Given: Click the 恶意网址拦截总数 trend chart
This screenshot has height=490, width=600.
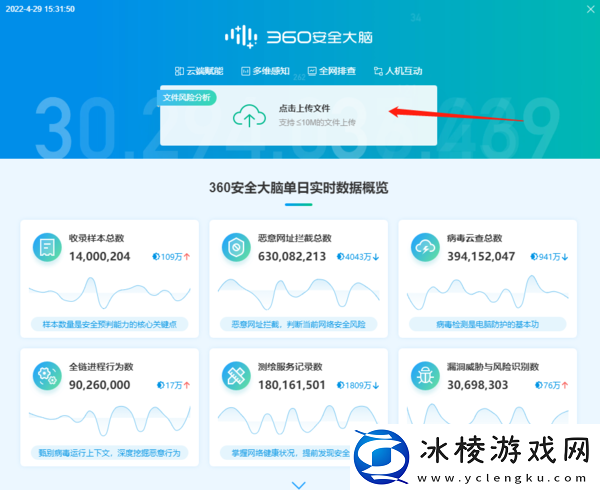Looking at the screenshot, I should click(298, 293).
